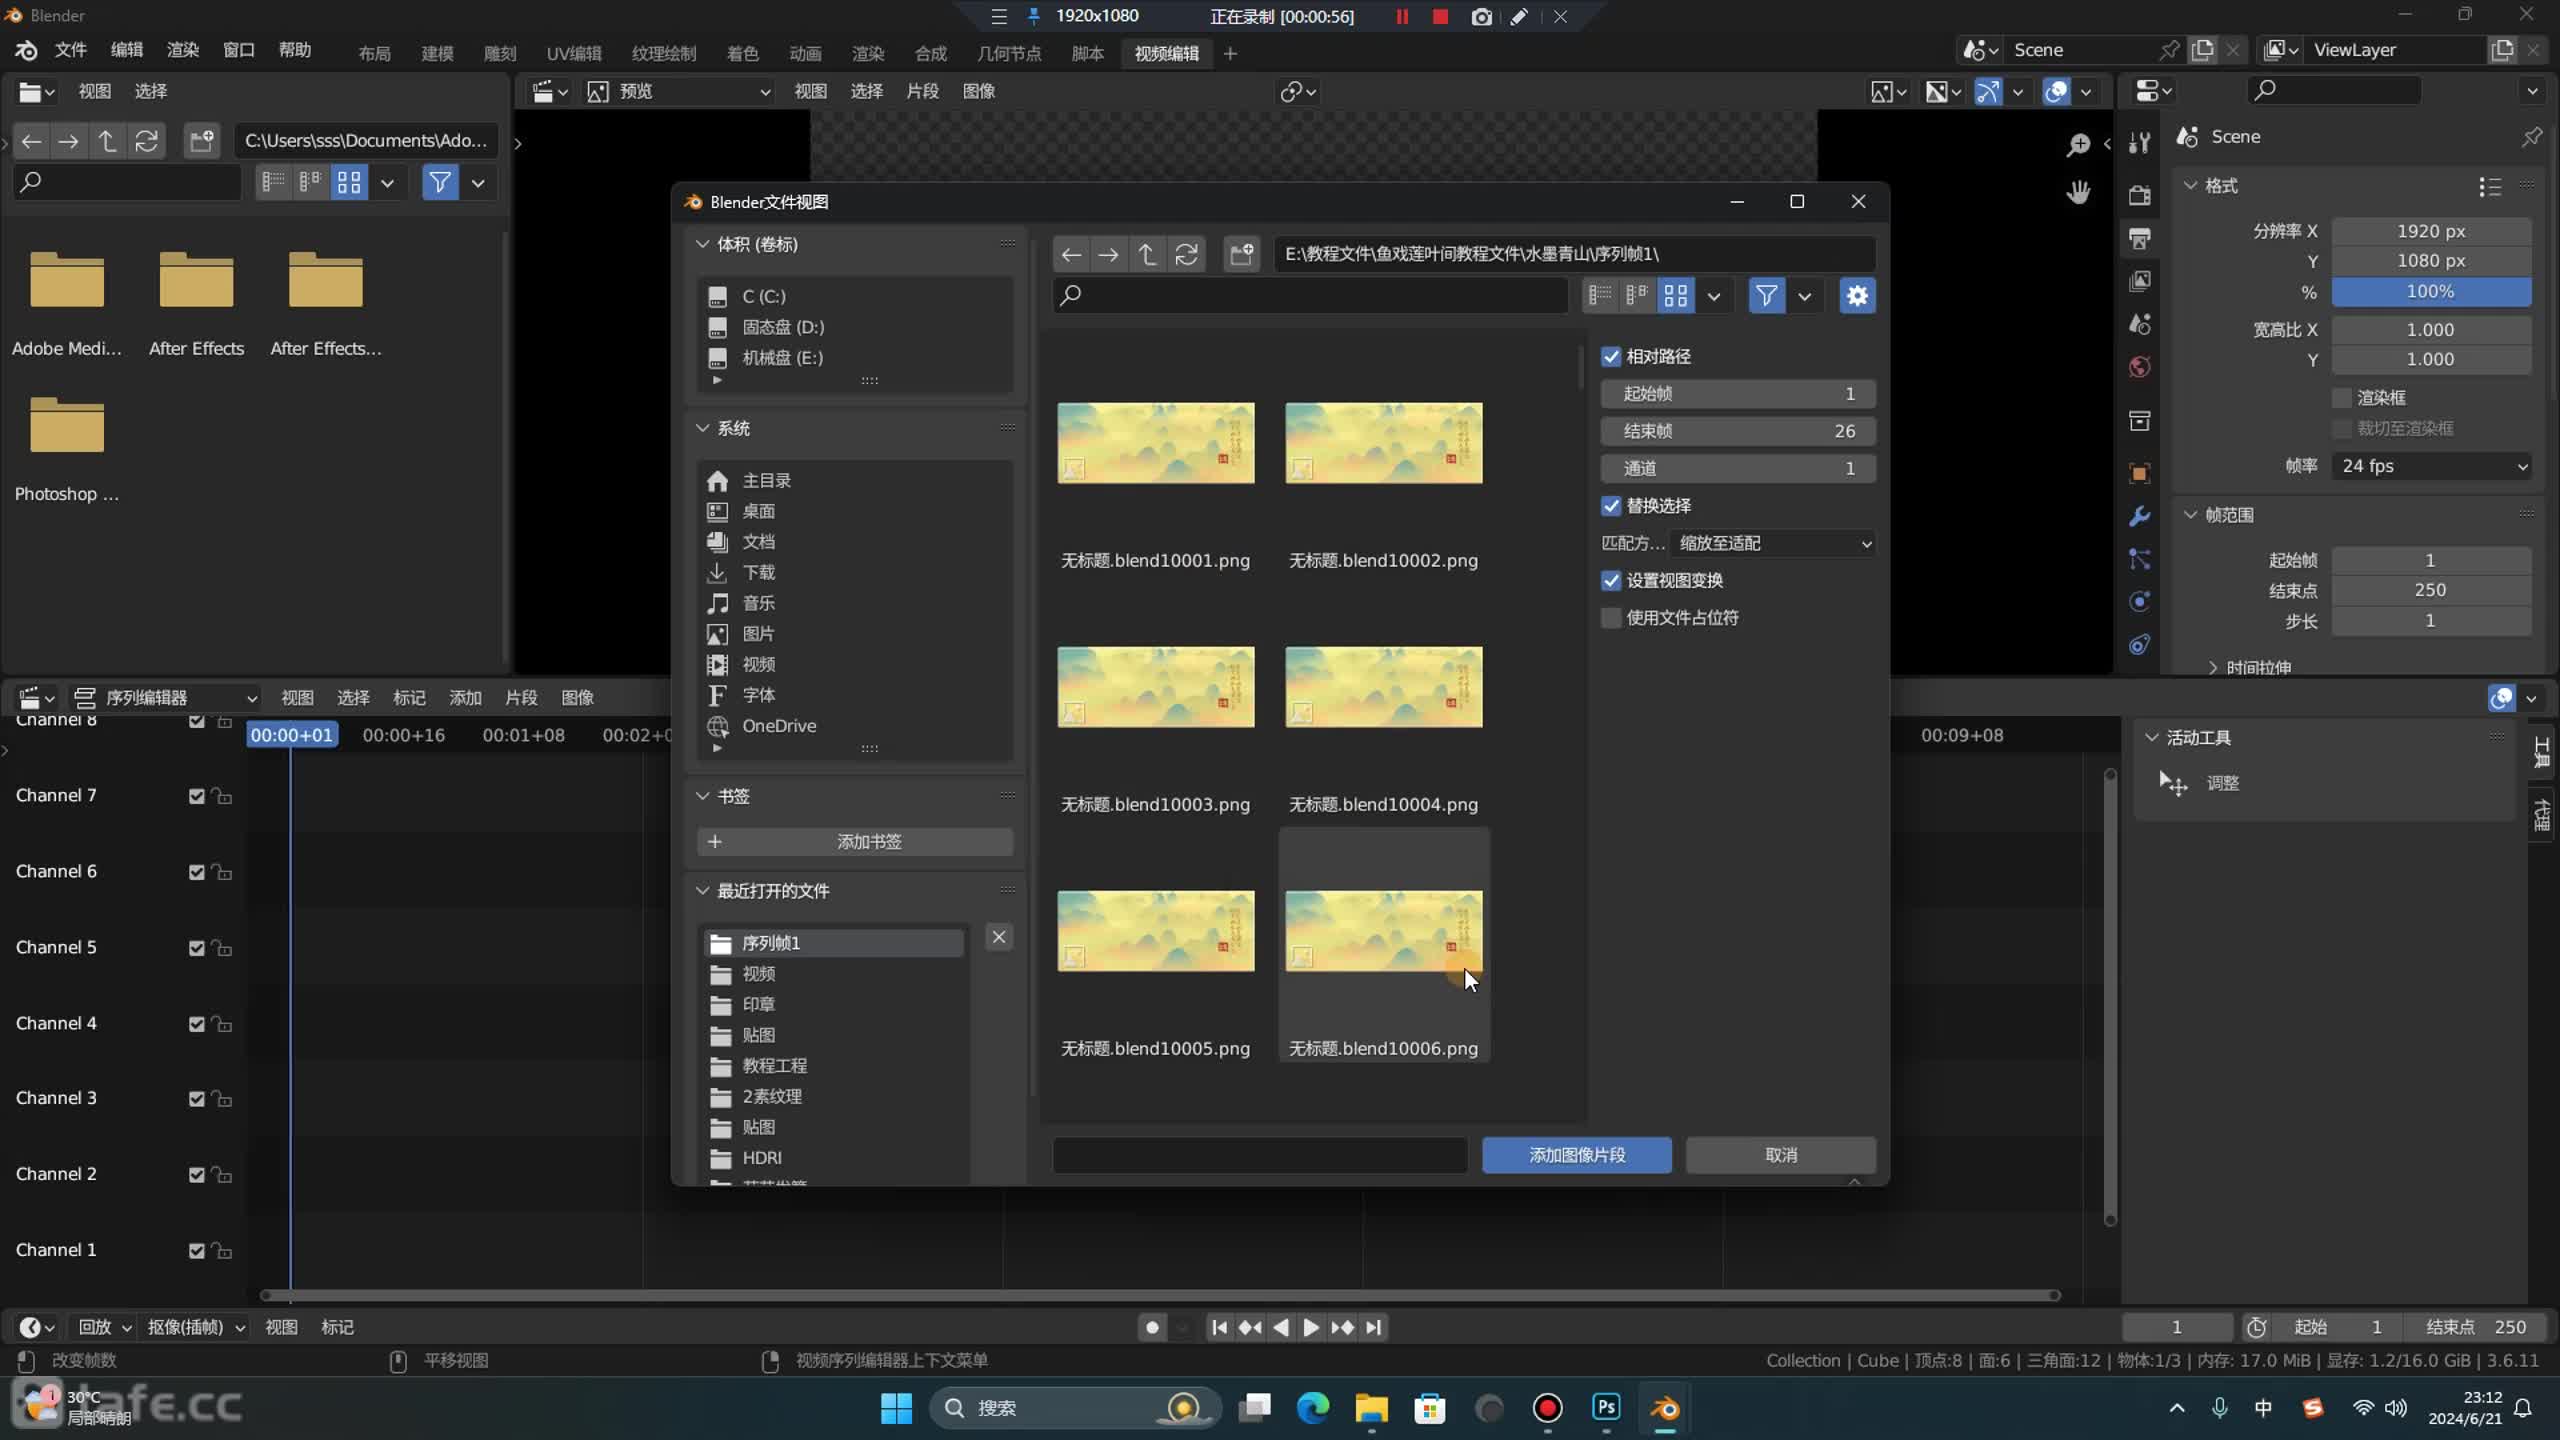
Task: Toggle Channel 4 mute checkbox
Action: (197, 1024)
